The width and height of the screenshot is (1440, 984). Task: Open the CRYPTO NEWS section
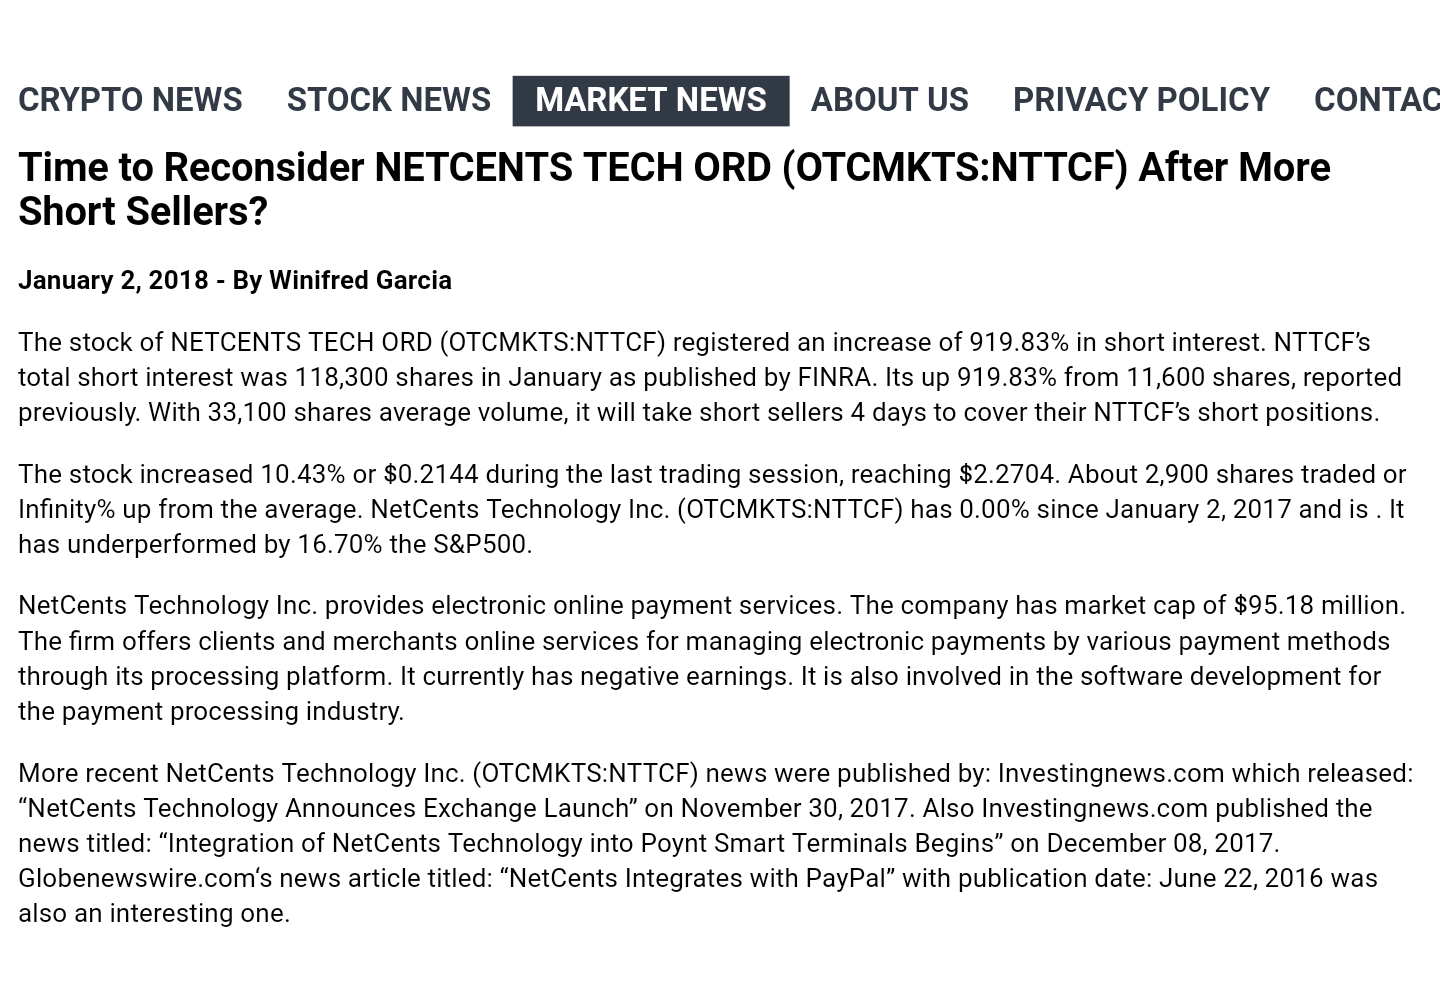(130, 100)
